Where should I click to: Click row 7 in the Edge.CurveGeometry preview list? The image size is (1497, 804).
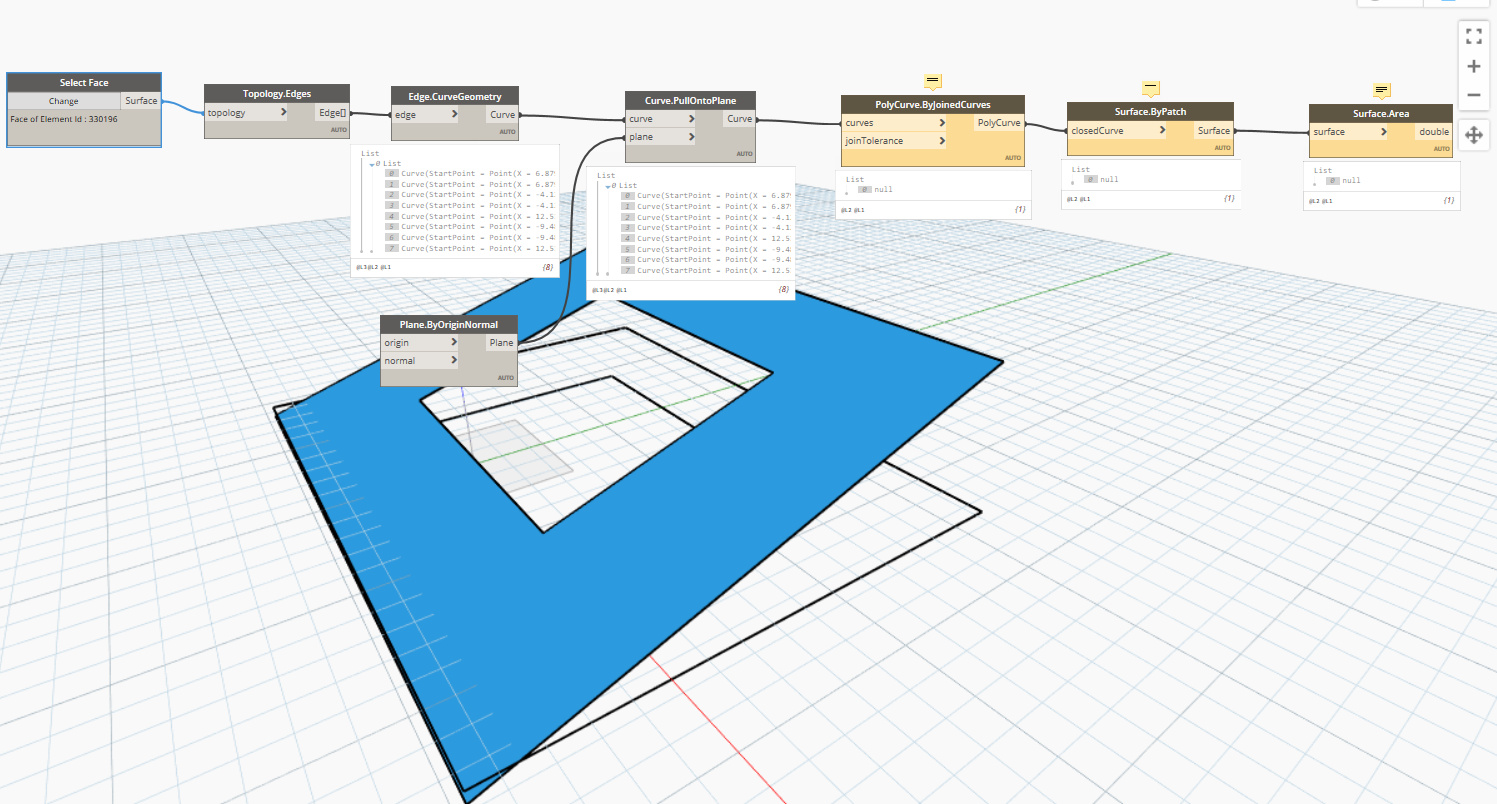click(470, 248)
